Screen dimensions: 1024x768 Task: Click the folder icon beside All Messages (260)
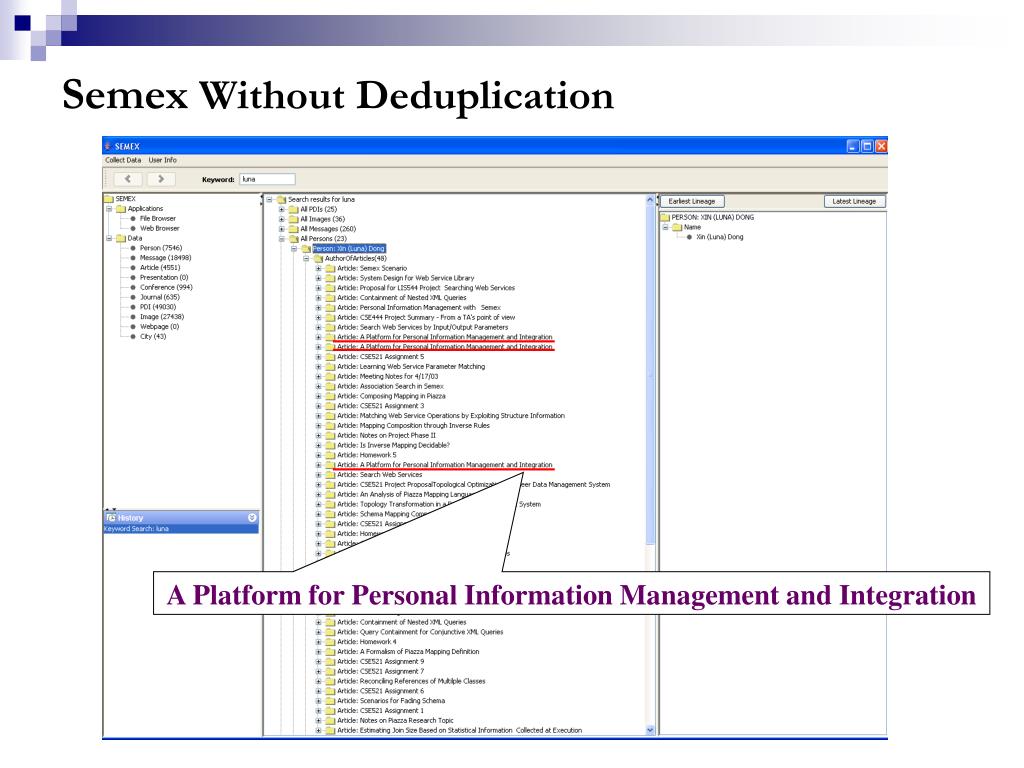coord(293,229)
